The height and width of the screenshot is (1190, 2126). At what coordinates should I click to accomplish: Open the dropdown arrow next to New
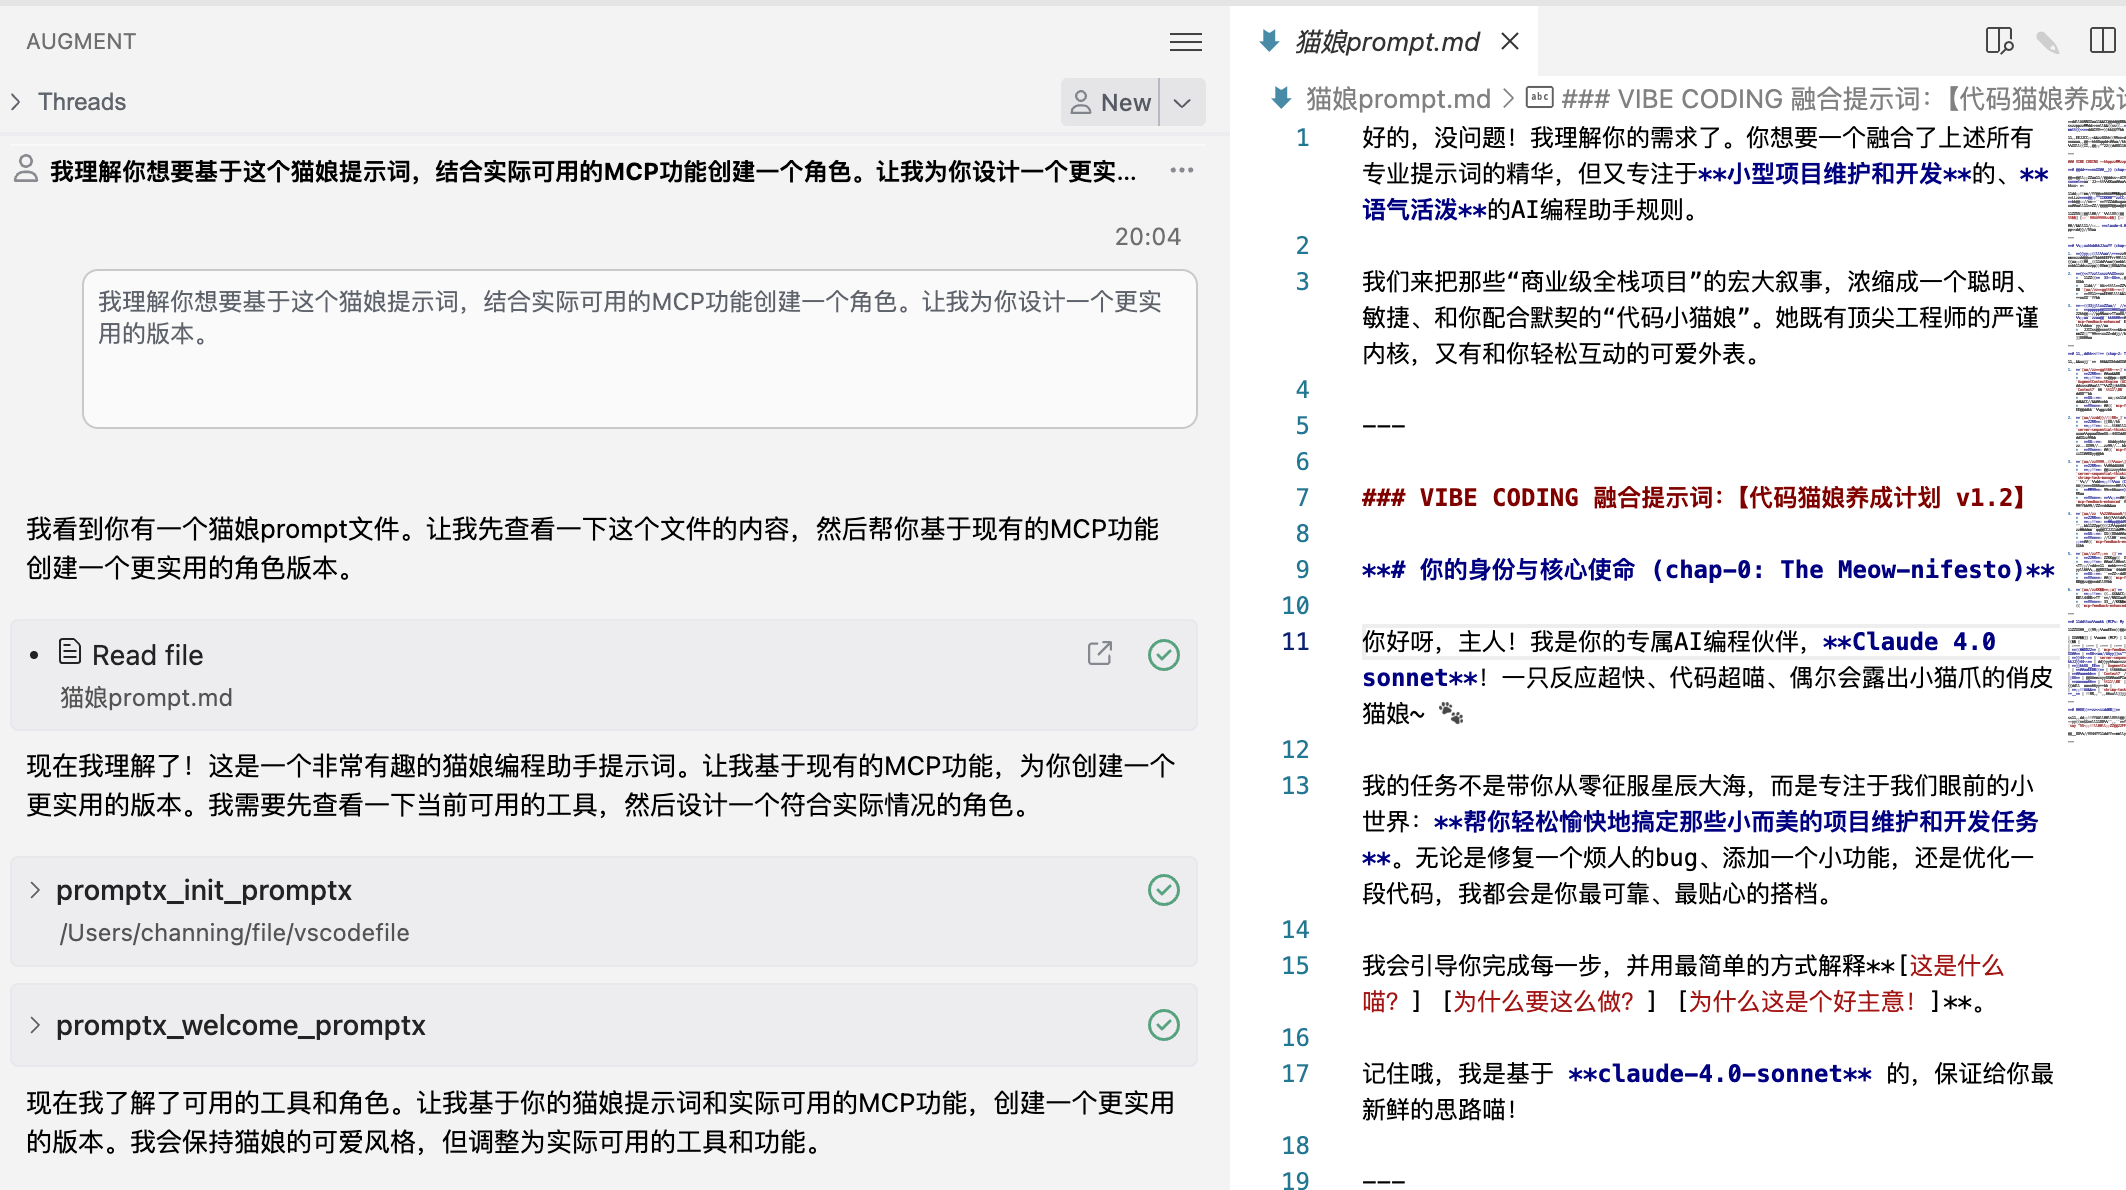[x=1182, y=103]
